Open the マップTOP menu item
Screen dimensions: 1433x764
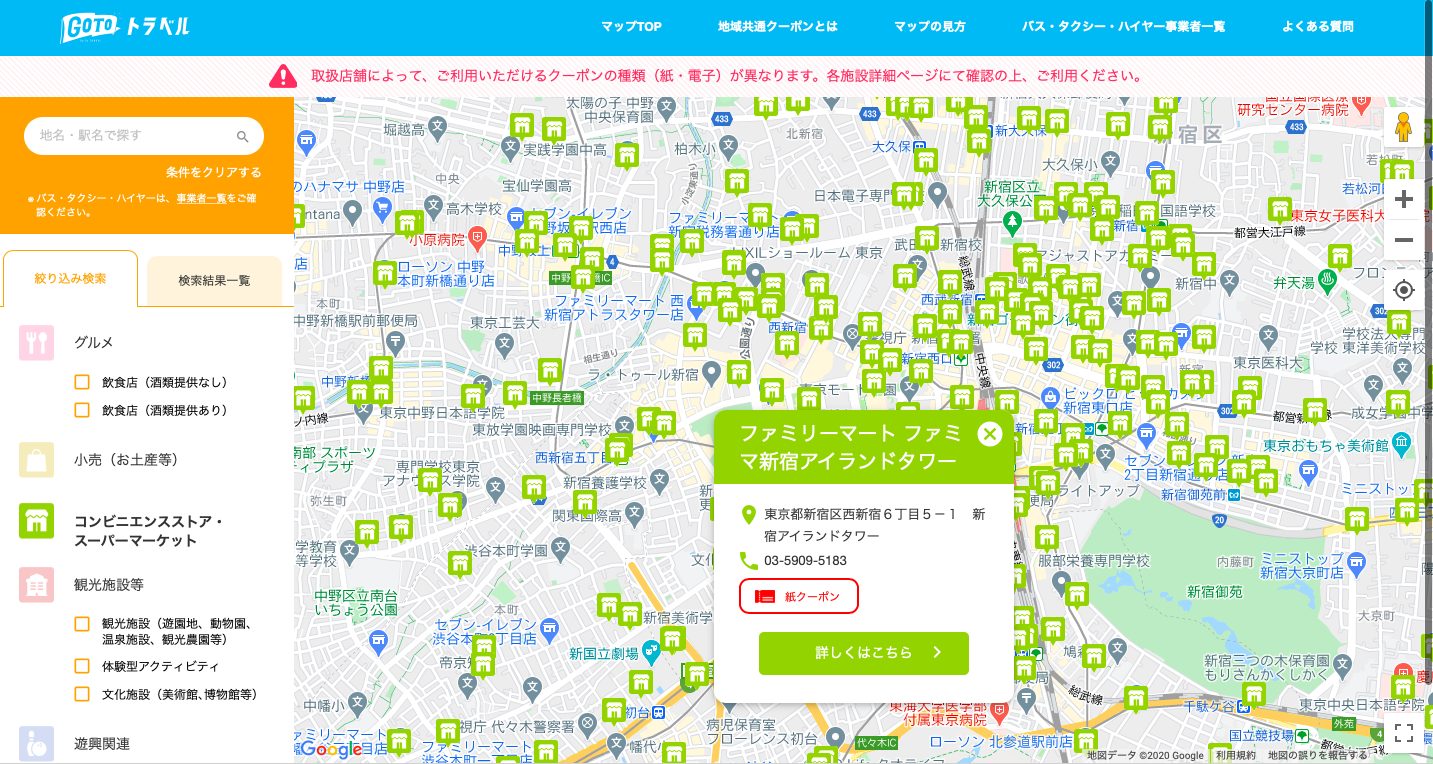[631, 27]
